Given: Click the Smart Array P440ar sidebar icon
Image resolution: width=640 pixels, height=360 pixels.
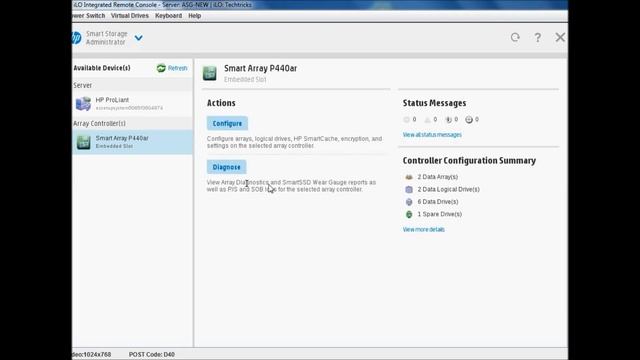Looking at the screenshot, I should point(84,142).
